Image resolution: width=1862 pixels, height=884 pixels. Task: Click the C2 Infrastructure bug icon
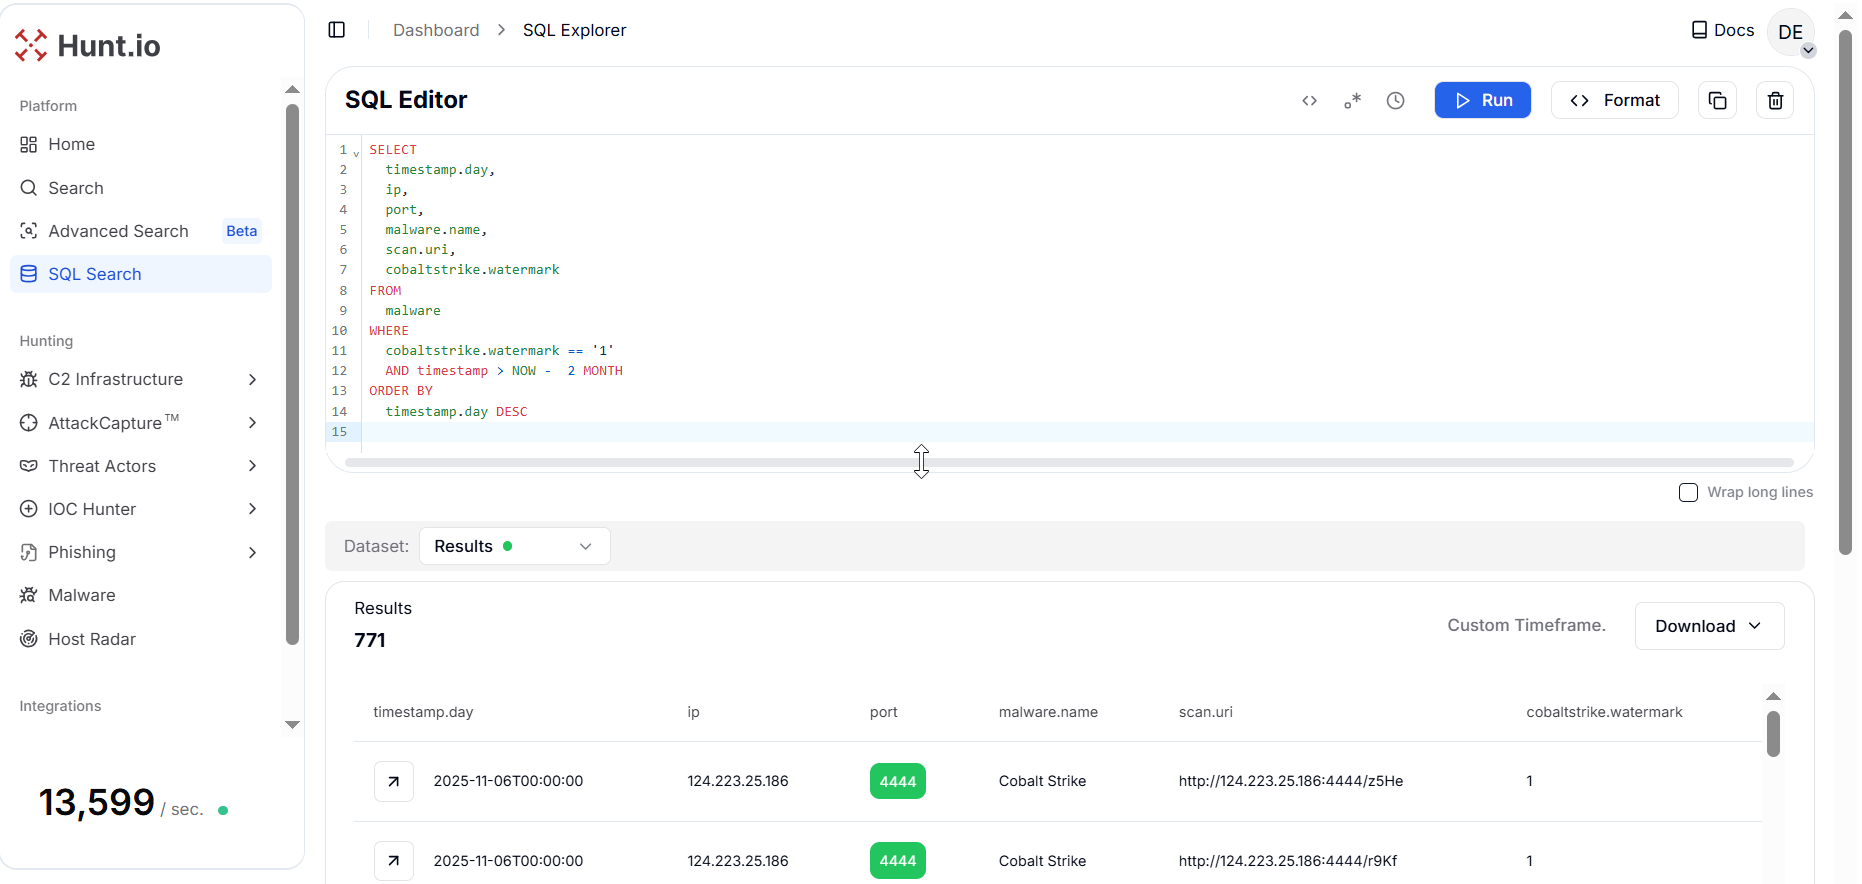click(x=29, y=379)
